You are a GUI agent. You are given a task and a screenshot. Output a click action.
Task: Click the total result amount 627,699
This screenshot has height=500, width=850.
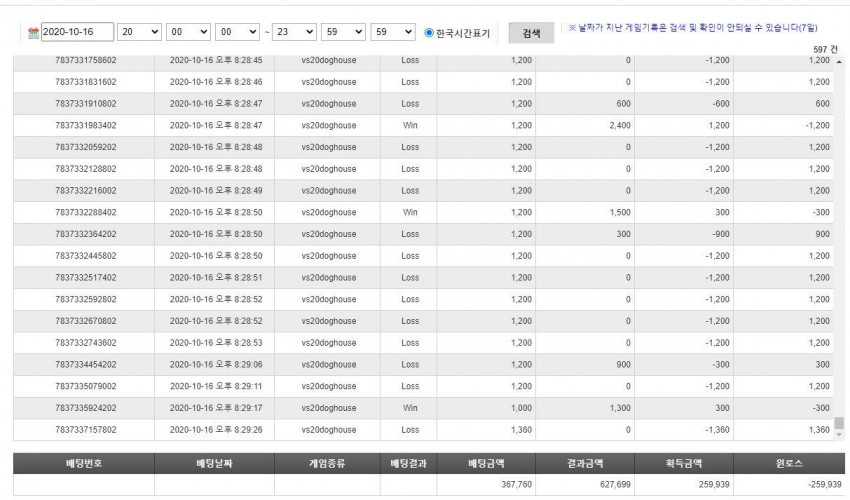click(615, 484)
